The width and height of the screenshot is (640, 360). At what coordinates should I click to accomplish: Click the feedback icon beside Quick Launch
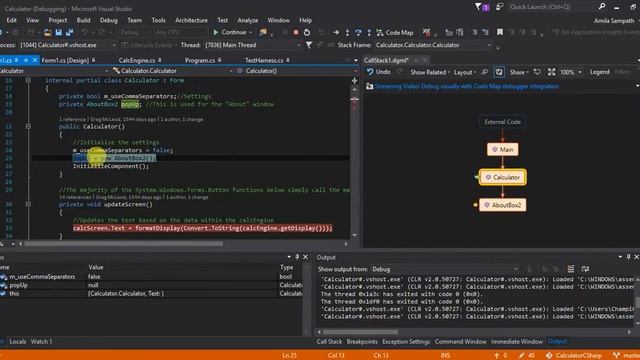[x=499, y=7]
